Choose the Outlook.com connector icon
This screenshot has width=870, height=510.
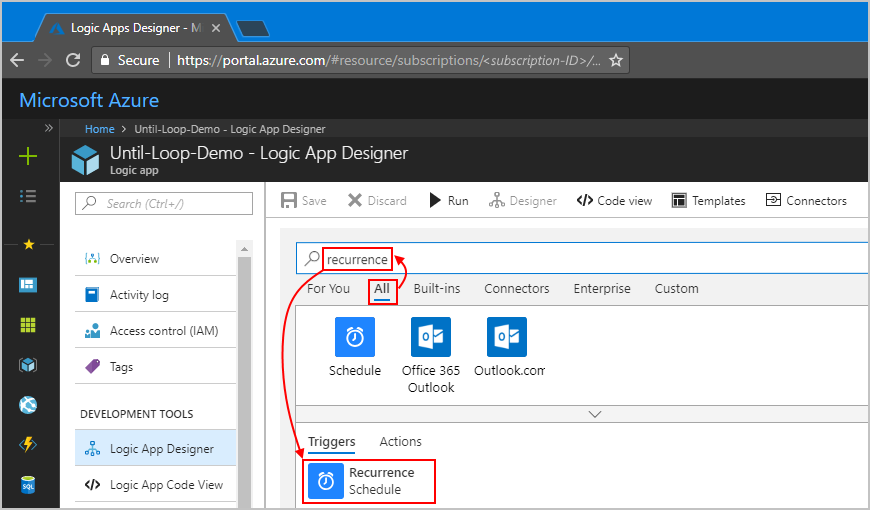pos(507,337)
